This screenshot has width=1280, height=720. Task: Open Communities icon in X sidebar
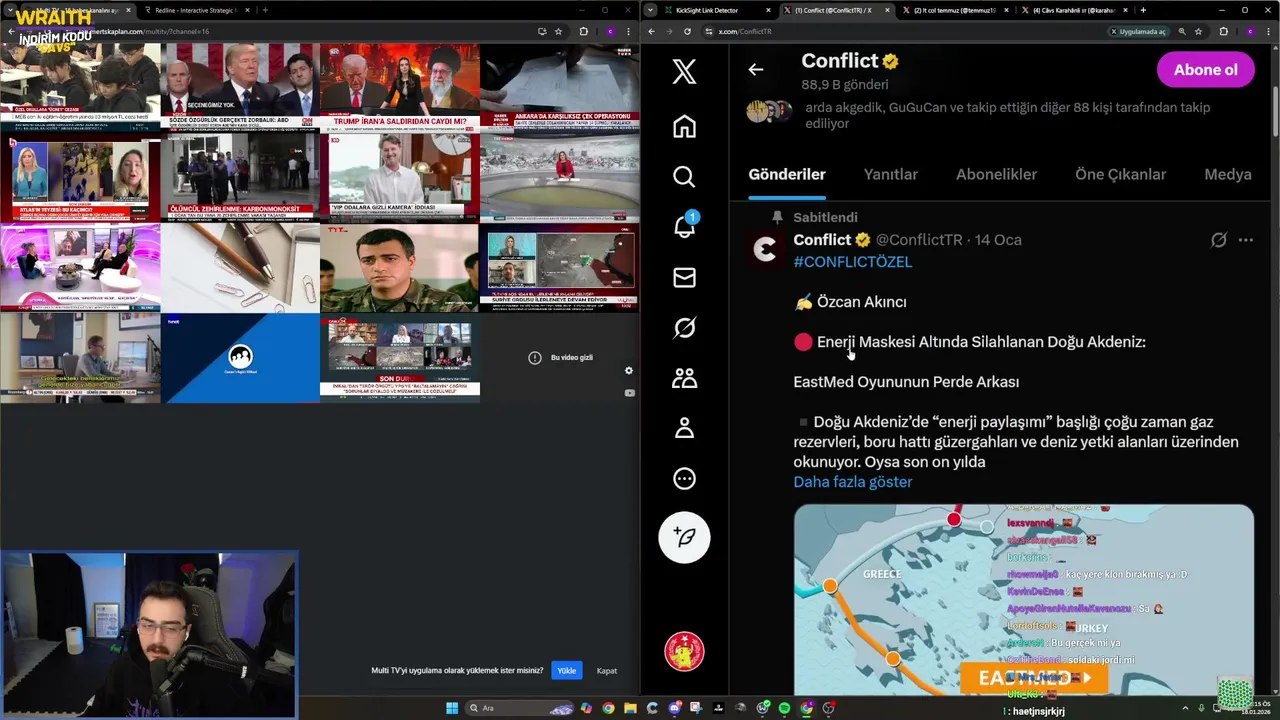[x=684, y=378]
